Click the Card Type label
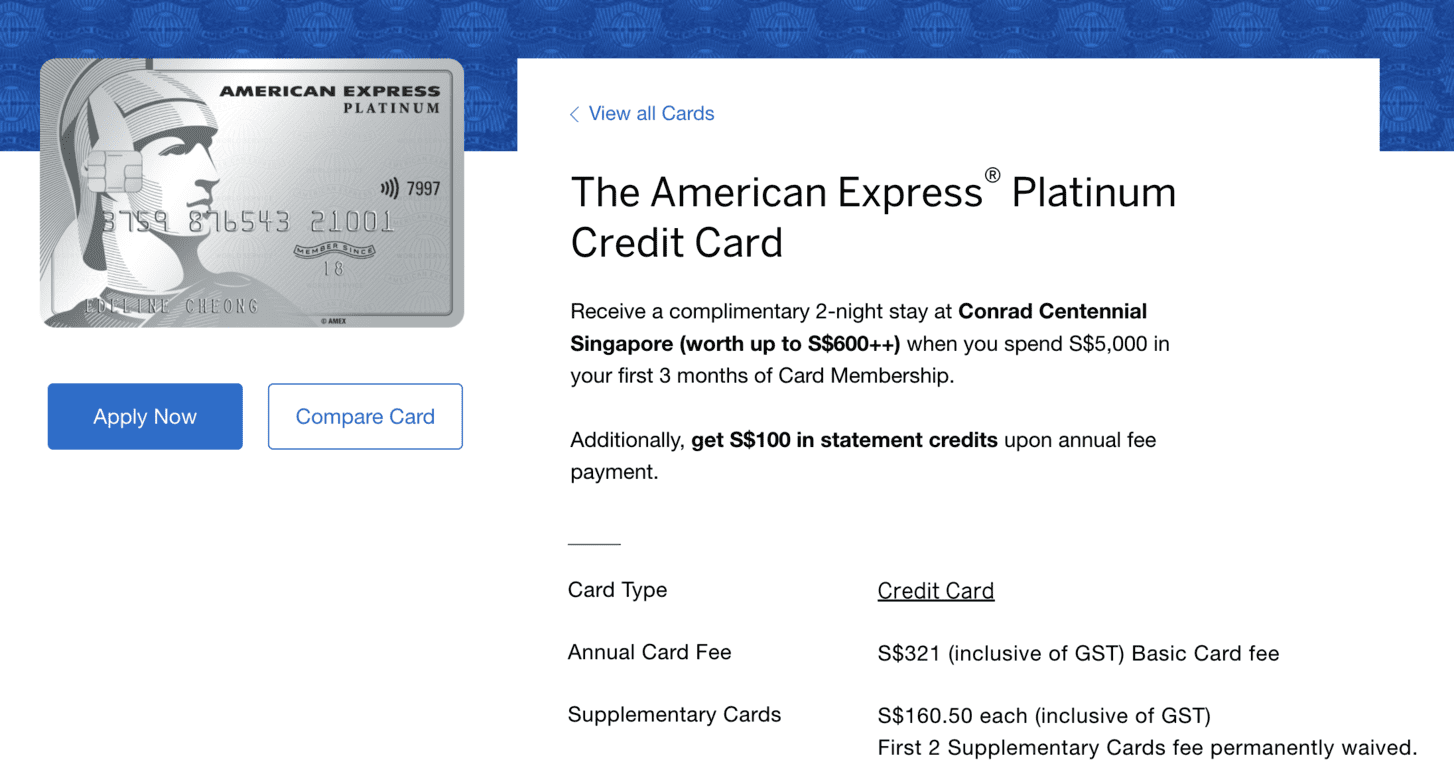The image size is (1454, 768). (x=617, y=590)
